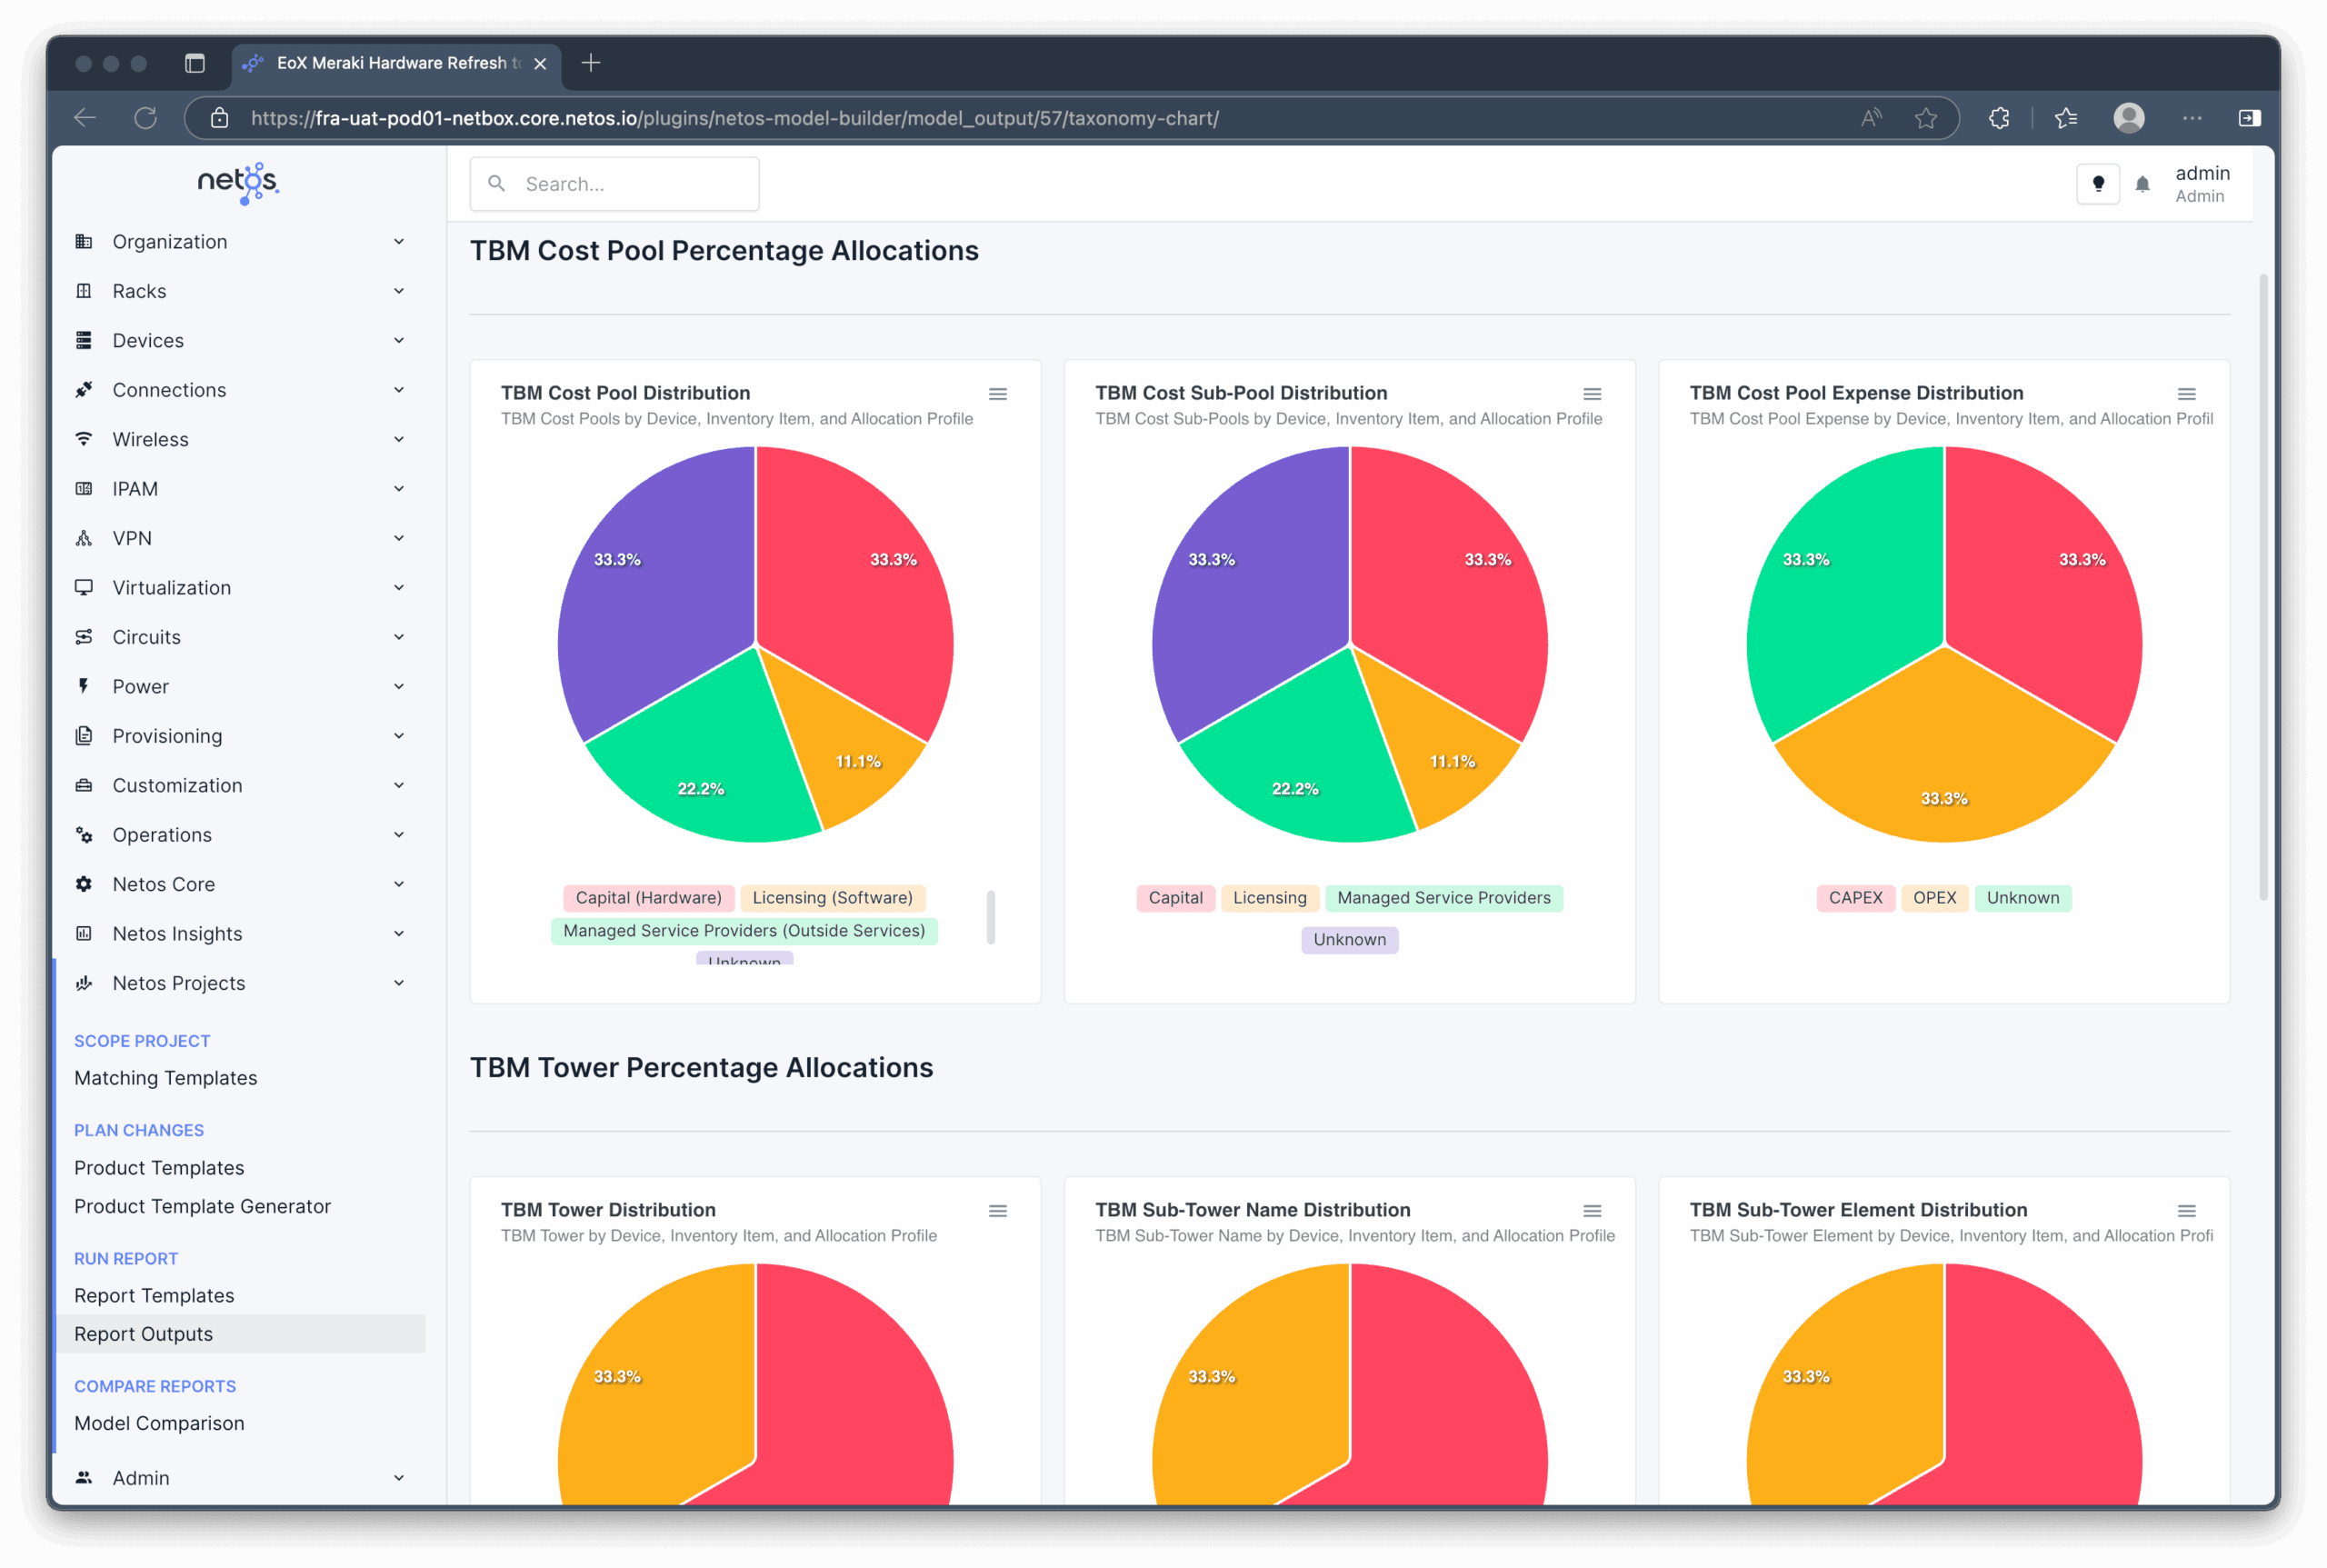The height and width of the screenshot is (1568, 2327).
Task: Collapse the Netos Projects menu chevron
Action: point(399,983)
